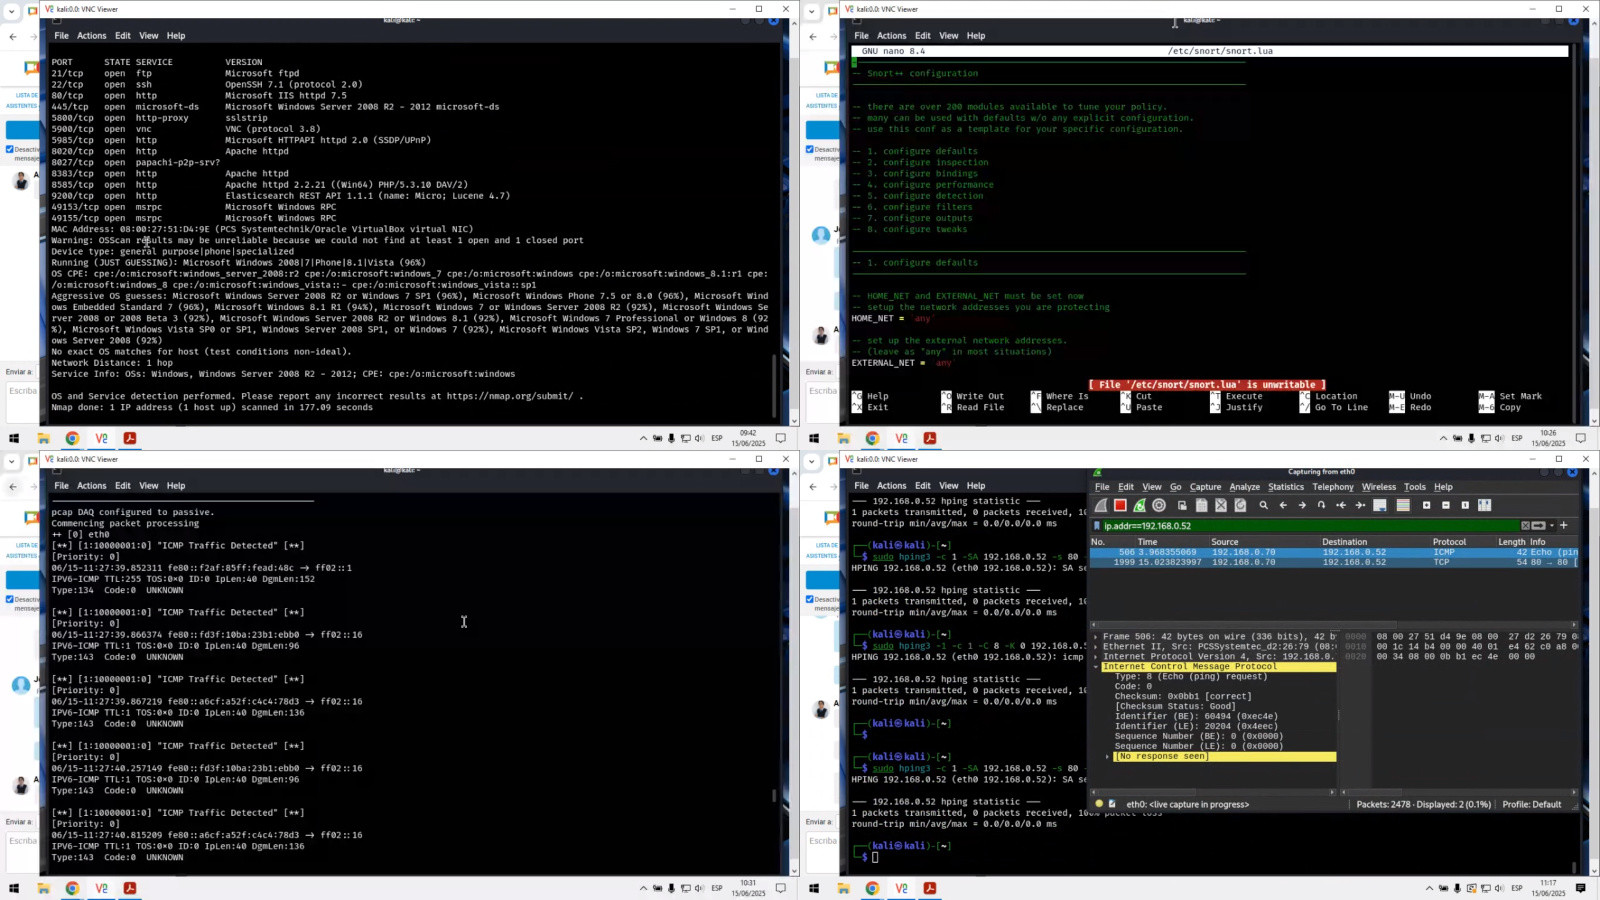Open the Statistics menu in Wireshark
Screen dimensions: 1600x900
point(1285,487)
